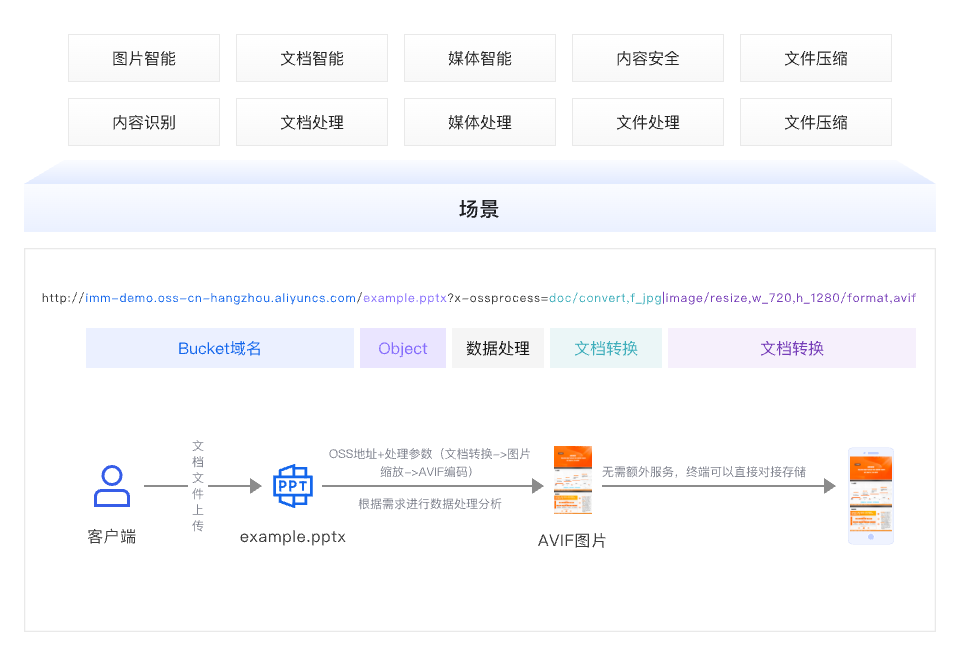Open the 内容安全 capability card

tap(647, 58)
